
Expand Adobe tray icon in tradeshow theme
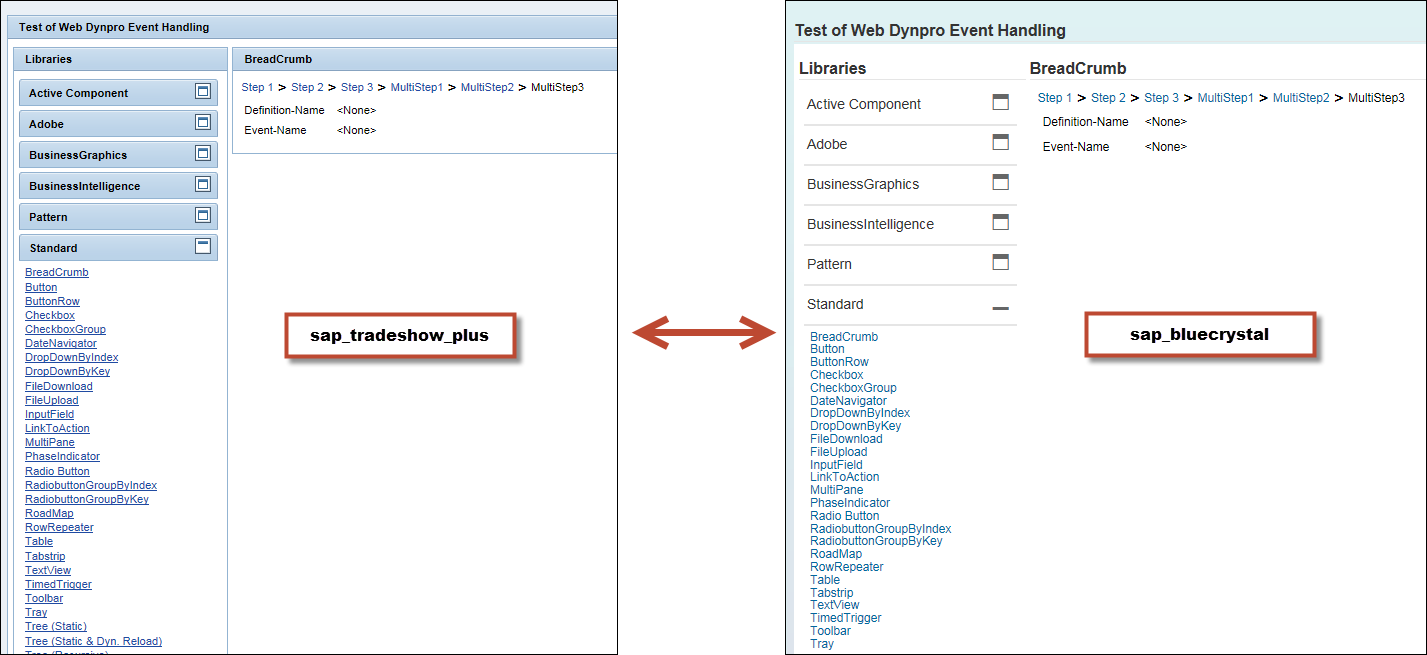click(x=203, y=123)
